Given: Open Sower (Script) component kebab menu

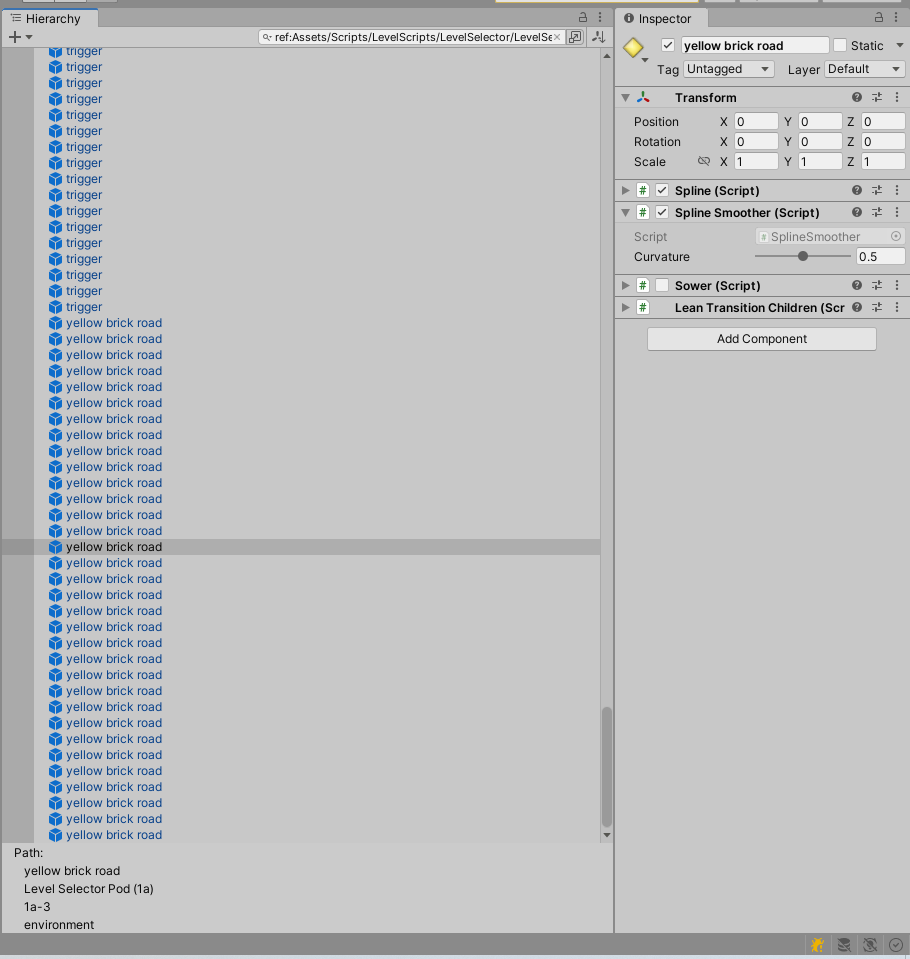Looking at the screenshot, I should [x=897, y=285].
